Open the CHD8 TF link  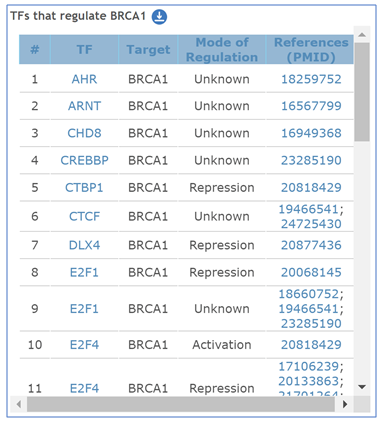click(84, 133)
